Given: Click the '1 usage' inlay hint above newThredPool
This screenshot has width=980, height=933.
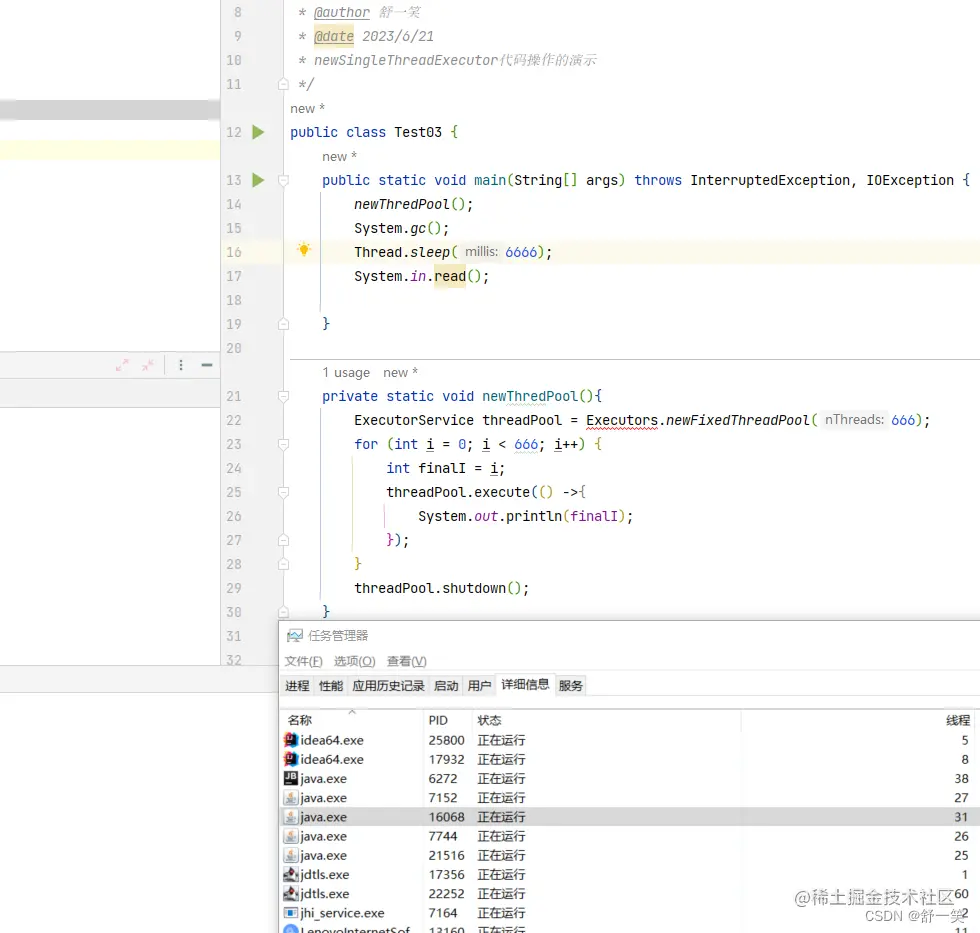Looking at the screenshot, I should [x=346, y=372].
